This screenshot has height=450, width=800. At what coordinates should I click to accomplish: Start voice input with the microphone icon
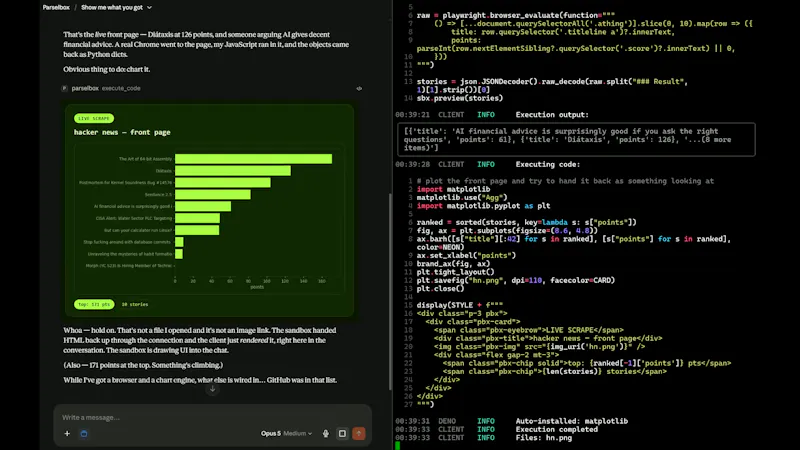[x=326, y=434]
